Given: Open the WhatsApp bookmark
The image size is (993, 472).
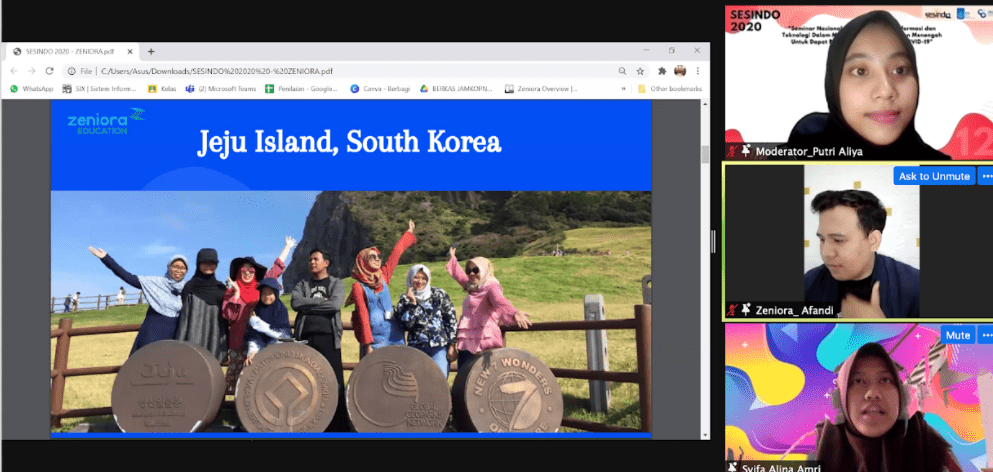Looking at the screenshot, I should 32,89.
